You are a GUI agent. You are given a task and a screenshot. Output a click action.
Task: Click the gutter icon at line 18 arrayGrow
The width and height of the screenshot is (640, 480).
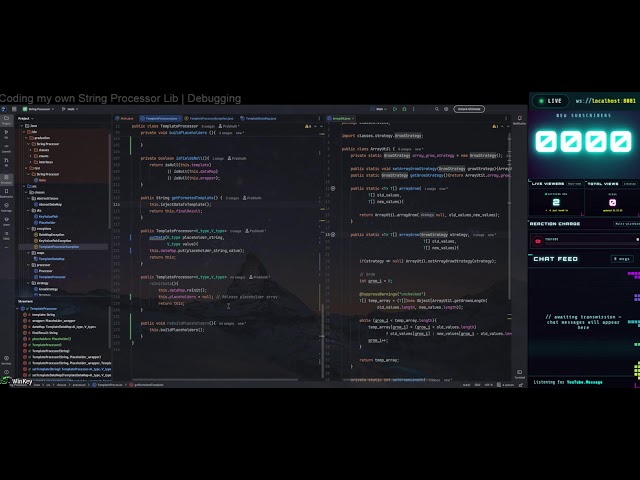pyautogui.click(x=333, y=235)
